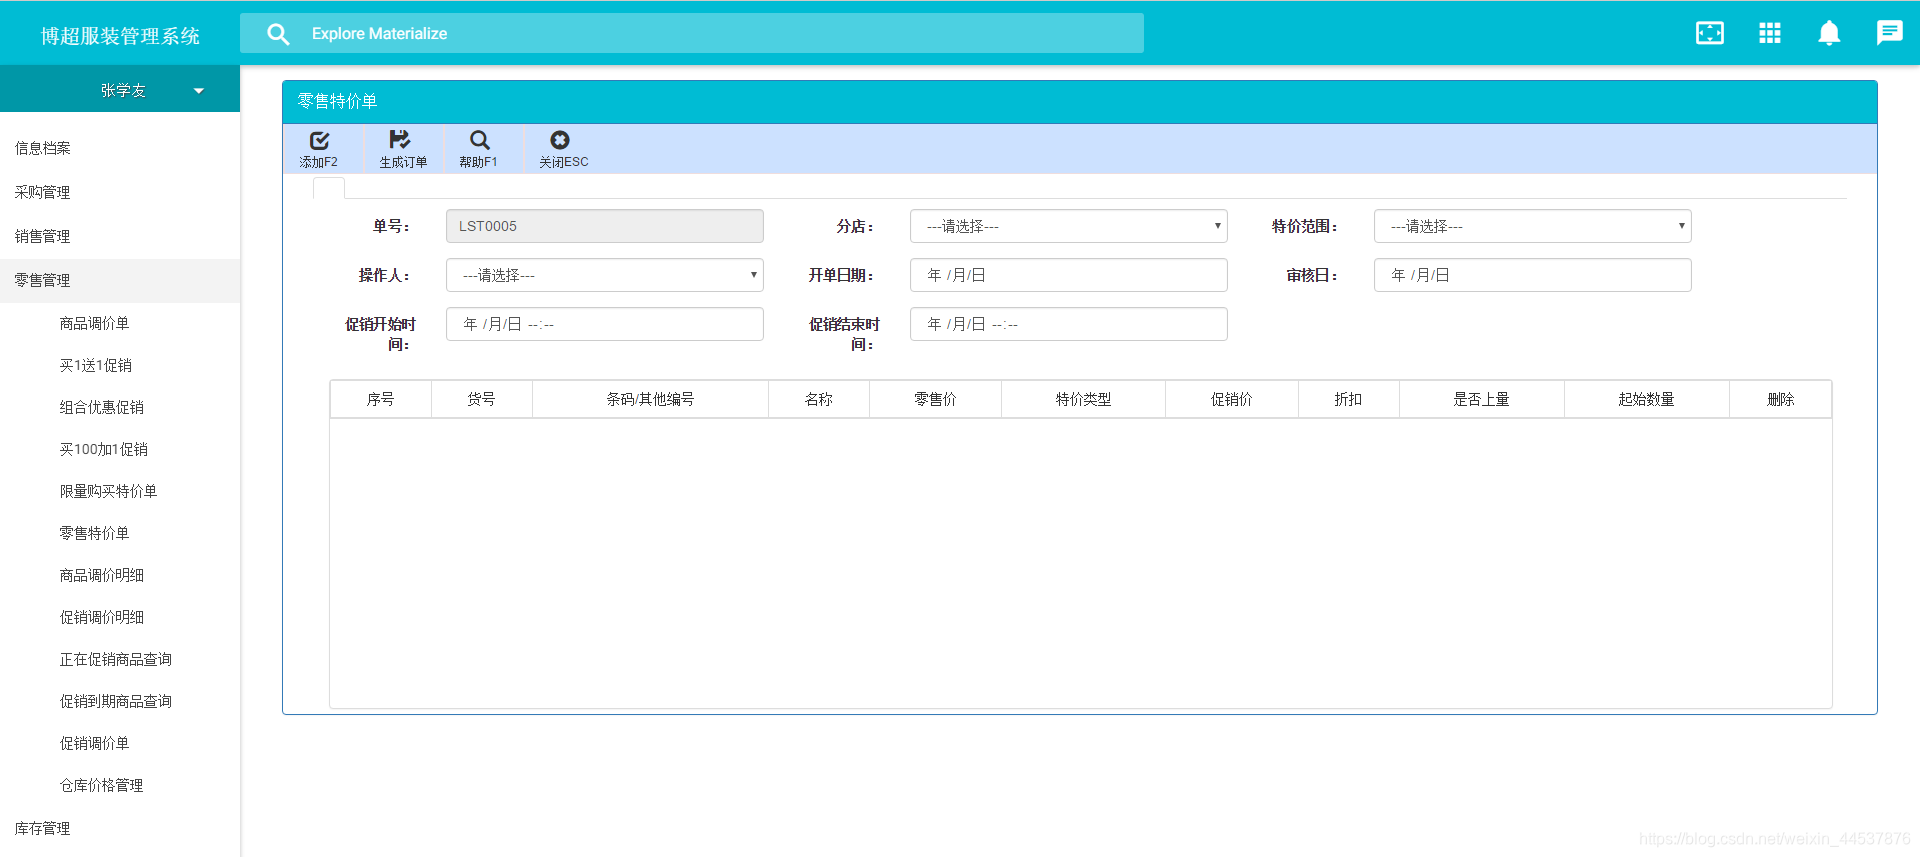Select 商品调价单 submenu item
Viewport: 1920px width, 857px height.
point(94,323)
